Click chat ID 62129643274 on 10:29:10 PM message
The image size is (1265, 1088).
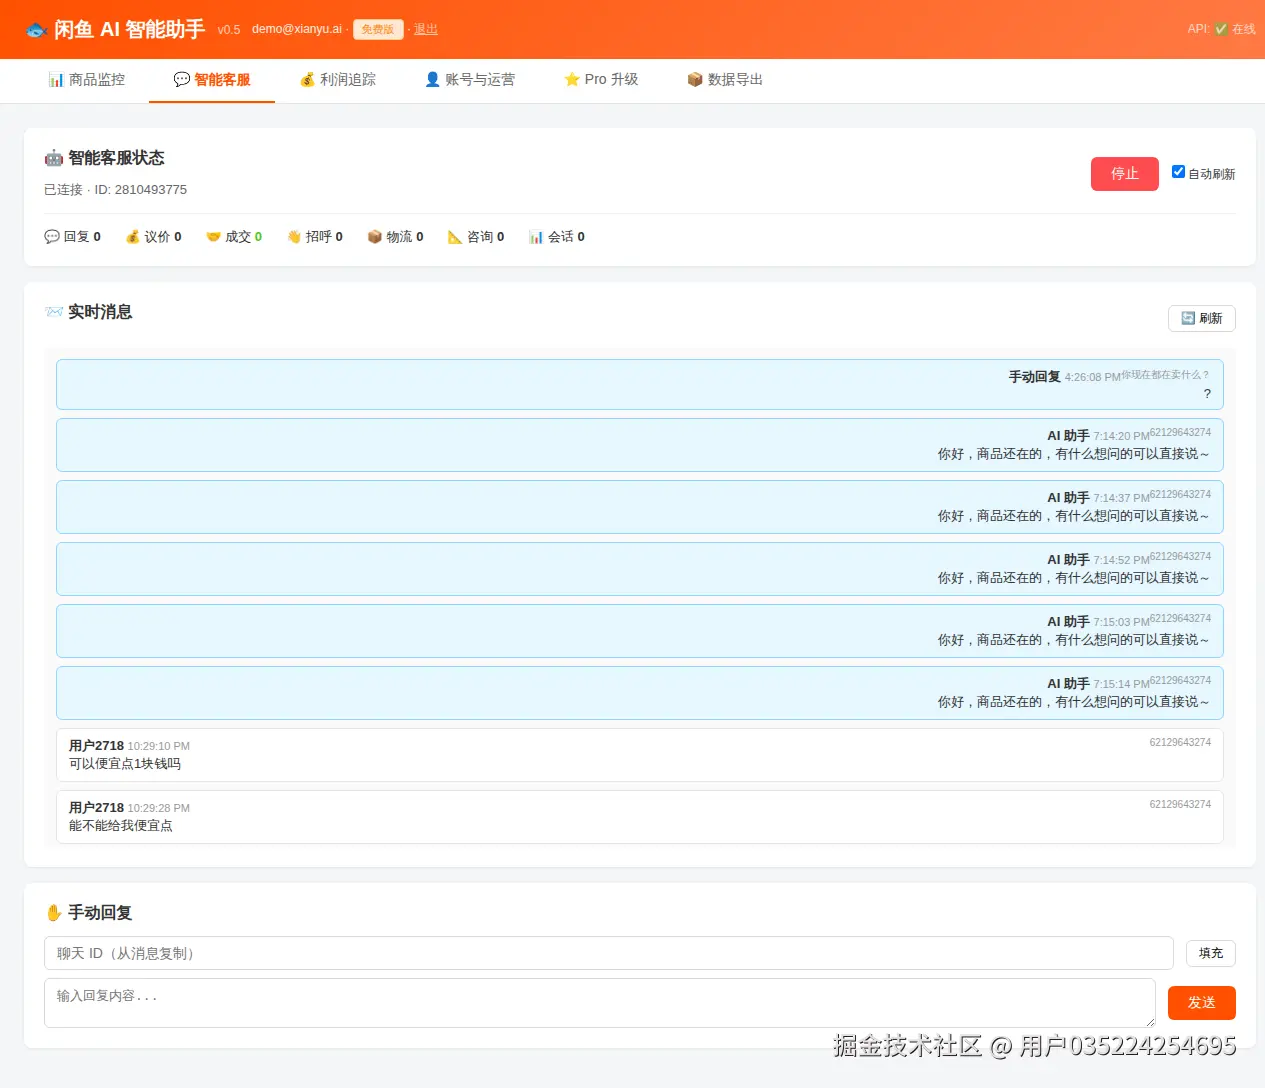(x=1180, y=742)
